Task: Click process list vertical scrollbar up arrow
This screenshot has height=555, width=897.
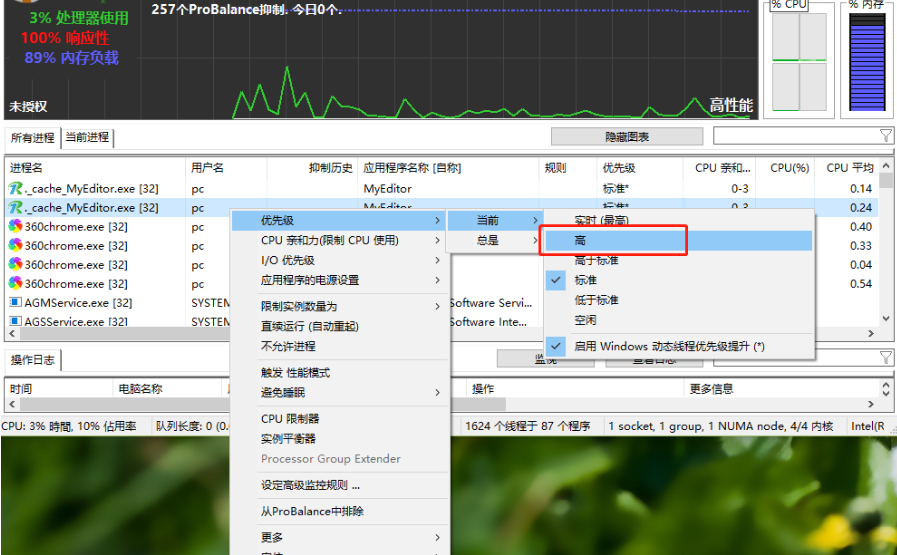Action: click(x=886, y=165)
